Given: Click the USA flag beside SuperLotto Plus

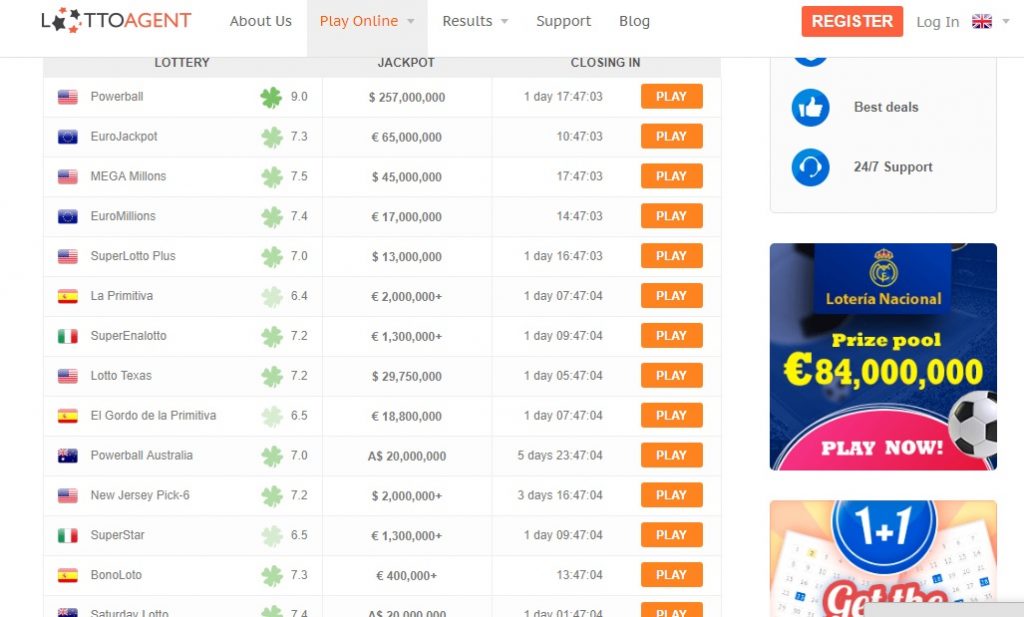Looking at the screenshot, I should pos(67,257).
